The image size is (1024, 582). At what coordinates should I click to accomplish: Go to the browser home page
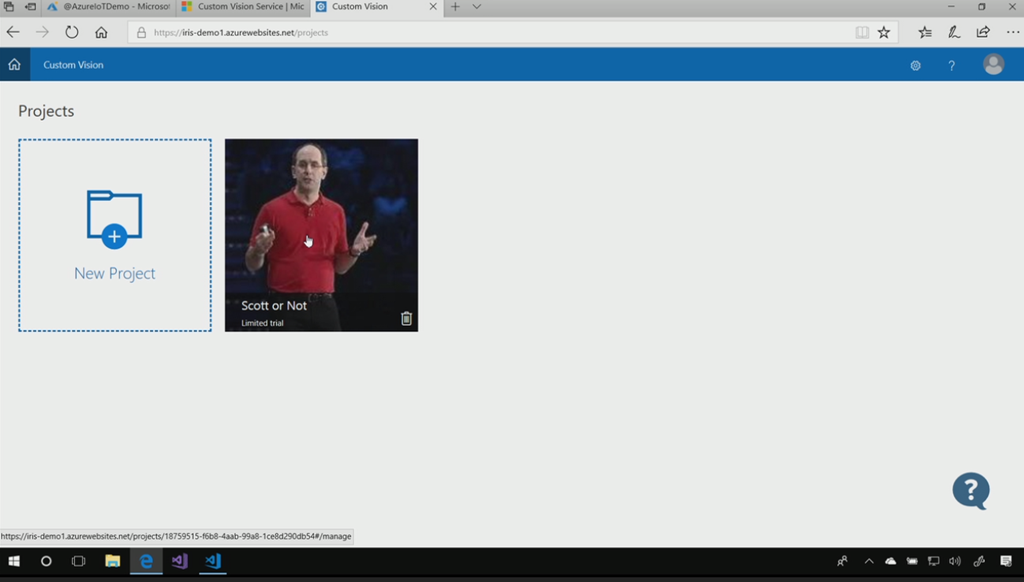tap(101, 32)
